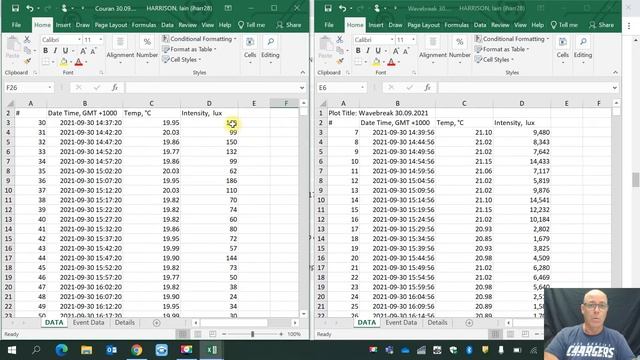
Task: Open Editing group in left window
Action: point(270,49)
